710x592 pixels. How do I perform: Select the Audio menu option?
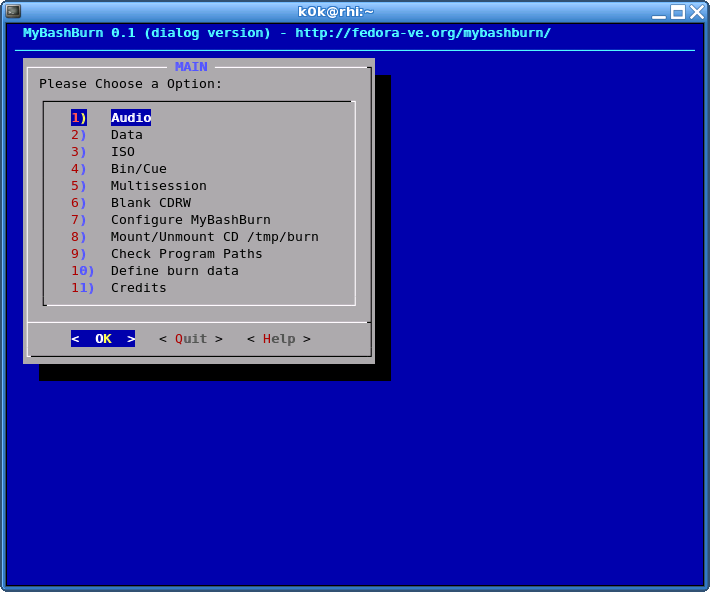[x=131, y=118]
